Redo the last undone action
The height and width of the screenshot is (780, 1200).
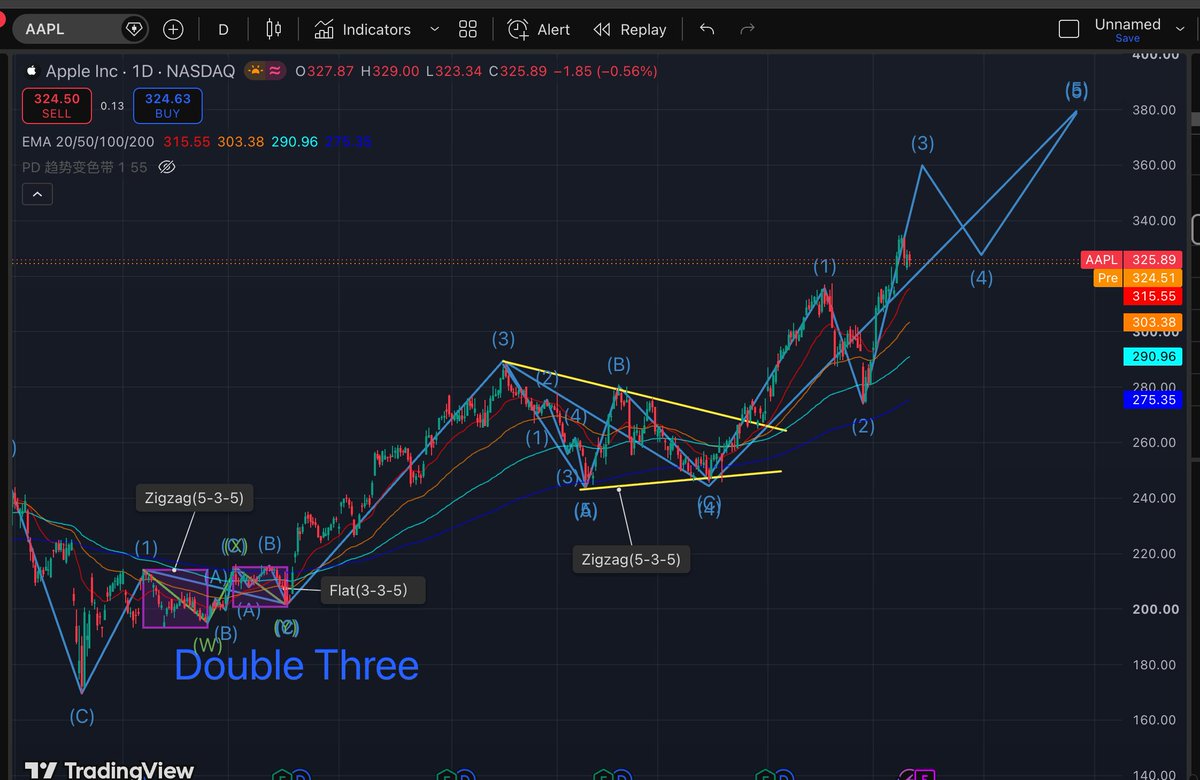click(x=747, y=29)
